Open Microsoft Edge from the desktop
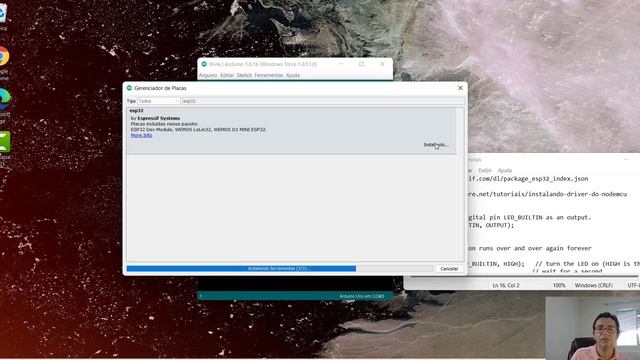The height and width of the screenshot is (360, 640). pyautogui.click(x=4, y=99)
